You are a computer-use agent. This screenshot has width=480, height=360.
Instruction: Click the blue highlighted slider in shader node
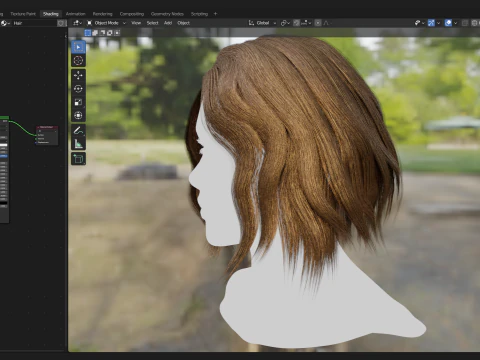pyautogui.click(x=3, y=156)
